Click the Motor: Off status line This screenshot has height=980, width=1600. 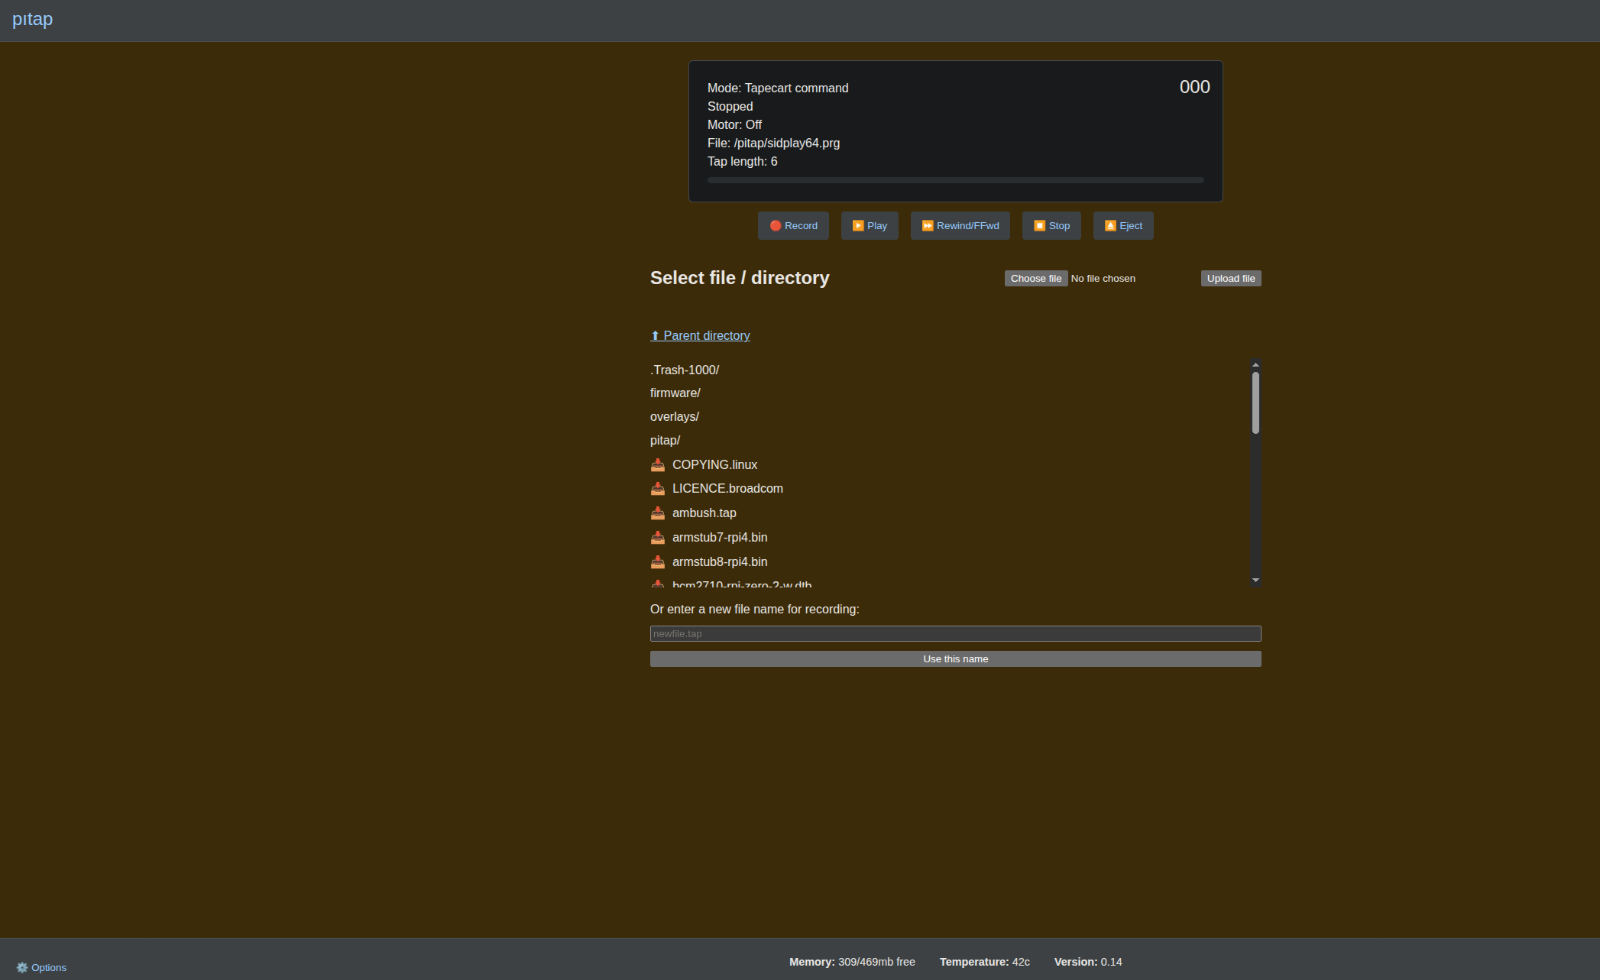point(735,125)
